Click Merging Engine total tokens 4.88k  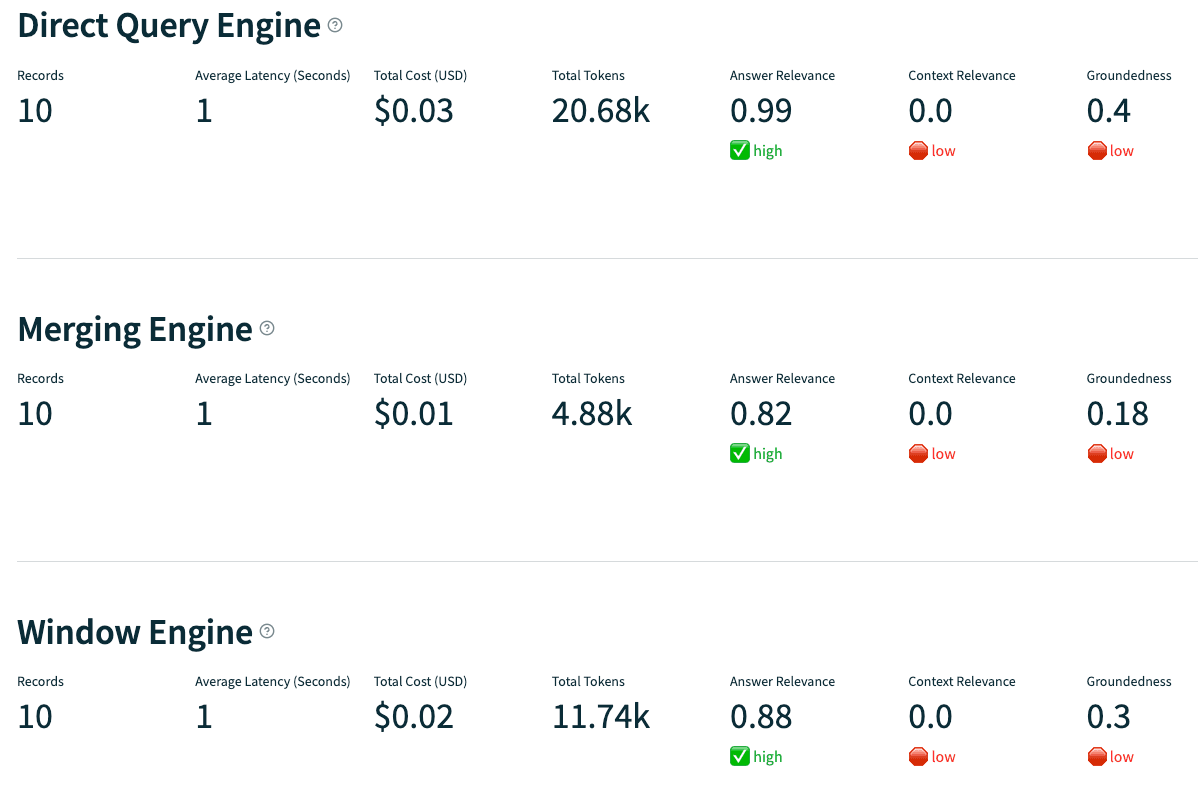(592, 414)
